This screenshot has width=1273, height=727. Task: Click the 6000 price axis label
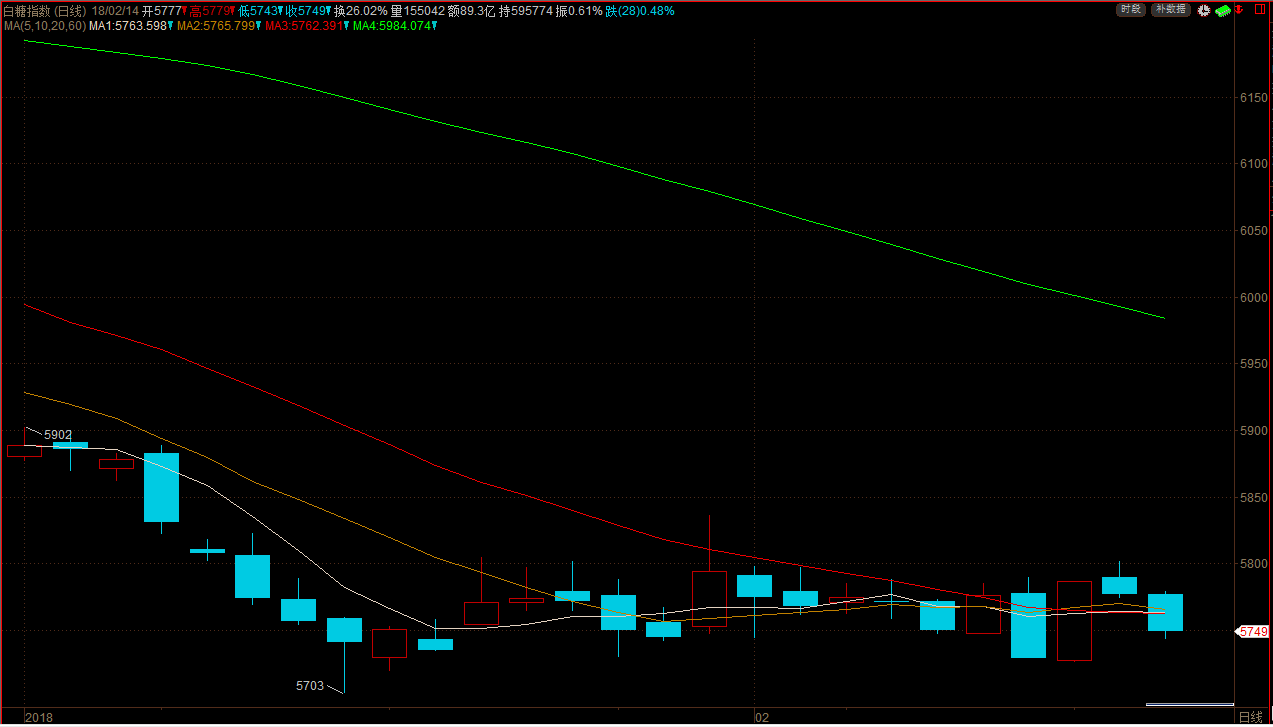(x=1254, y=297)
